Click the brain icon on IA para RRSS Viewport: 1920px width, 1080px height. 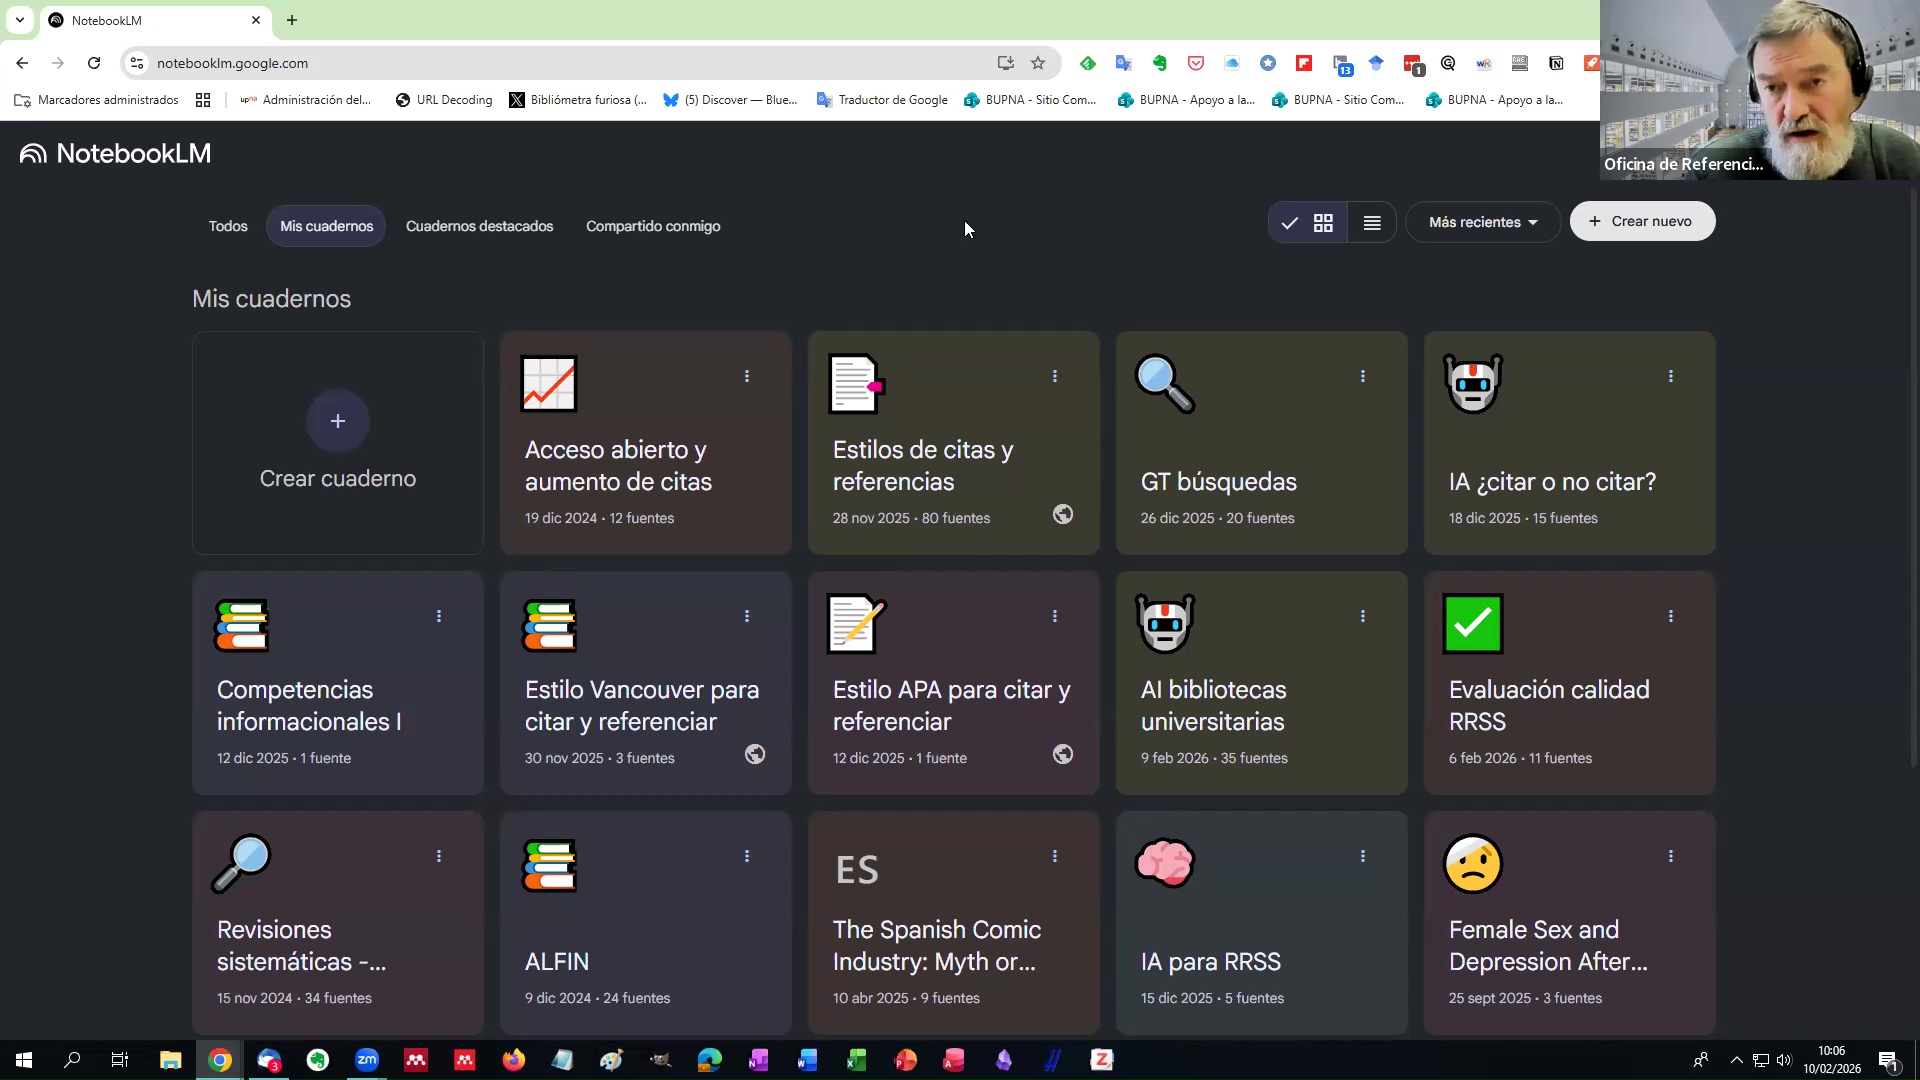[1165, 862]
